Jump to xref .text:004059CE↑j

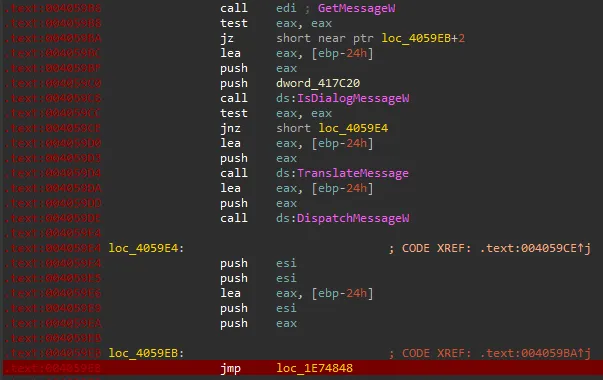point(535,248)
